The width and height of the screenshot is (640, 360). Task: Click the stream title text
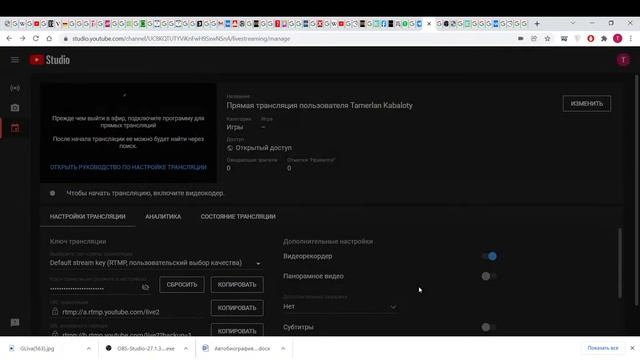pos(320,105)
